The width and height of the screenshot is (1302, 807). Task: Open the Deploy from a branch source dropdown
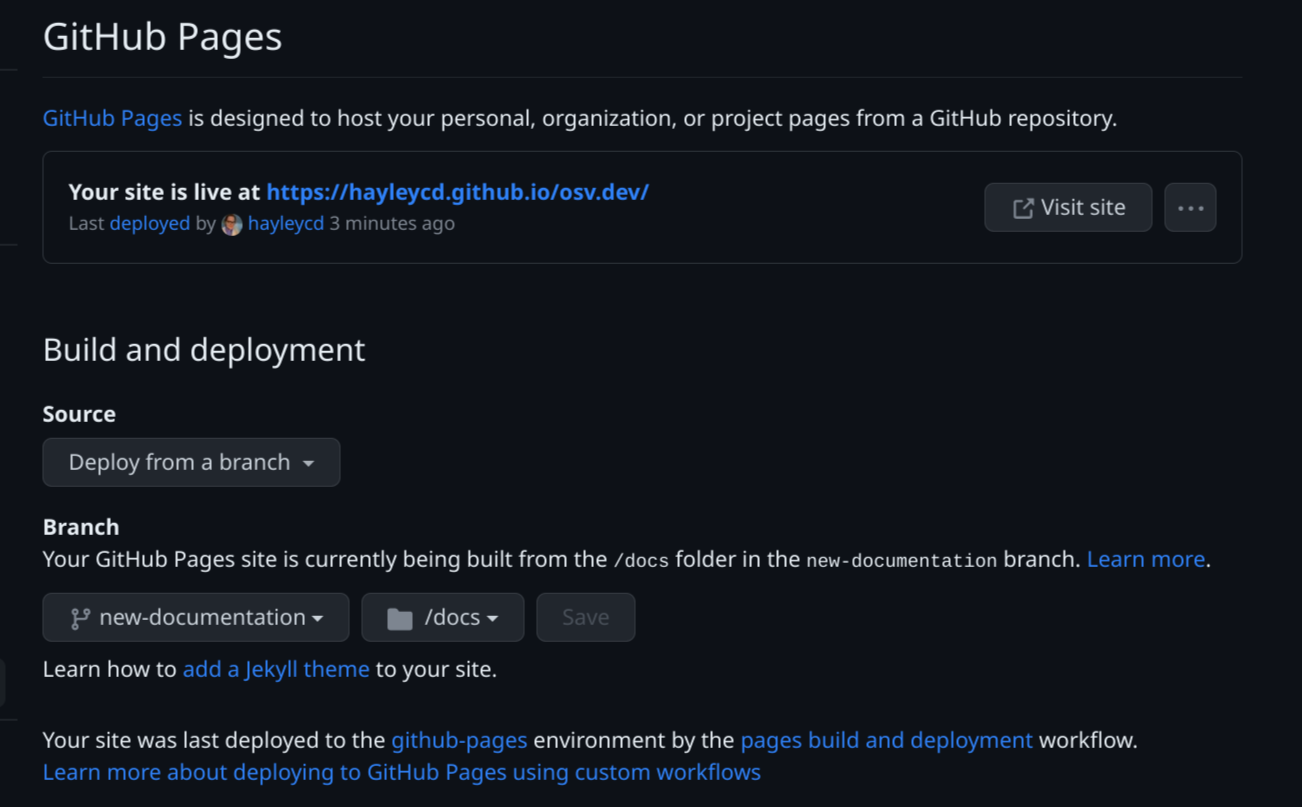[x=191, y=462]
